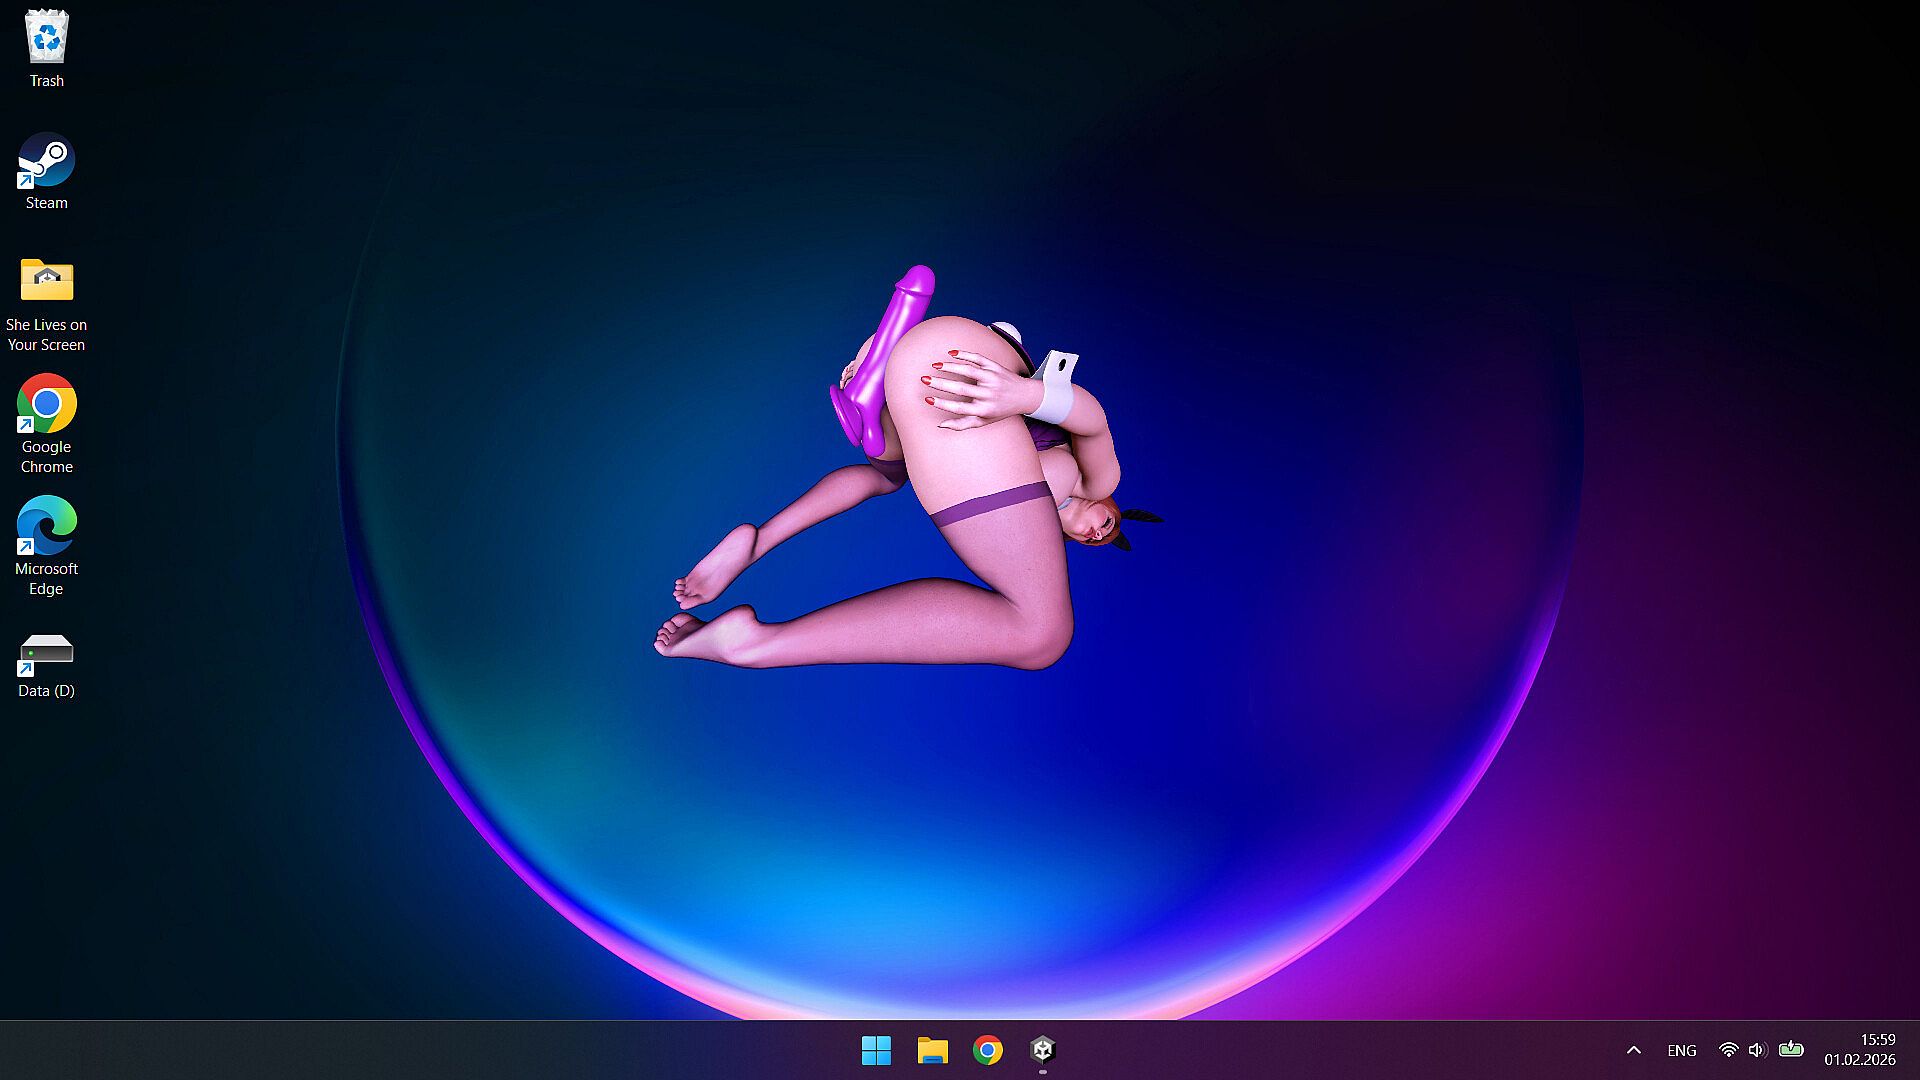The image size is (1920, 1080).
Task: Click the Wi-Fi network tray icon
Action: pos(1728,1050)
